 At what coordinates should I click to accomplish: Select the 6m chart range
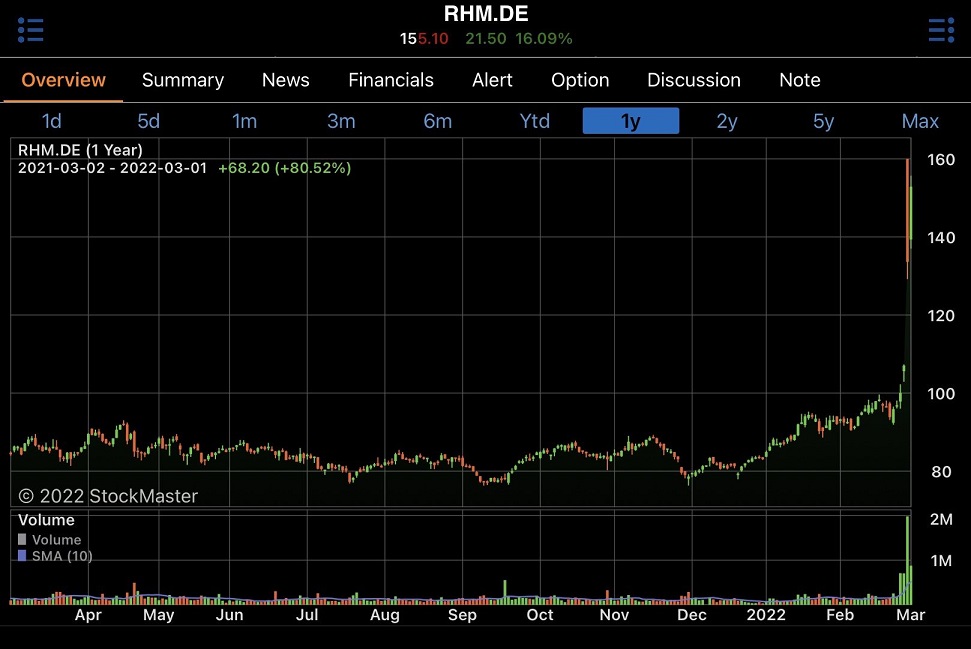(x=438, y=121)
